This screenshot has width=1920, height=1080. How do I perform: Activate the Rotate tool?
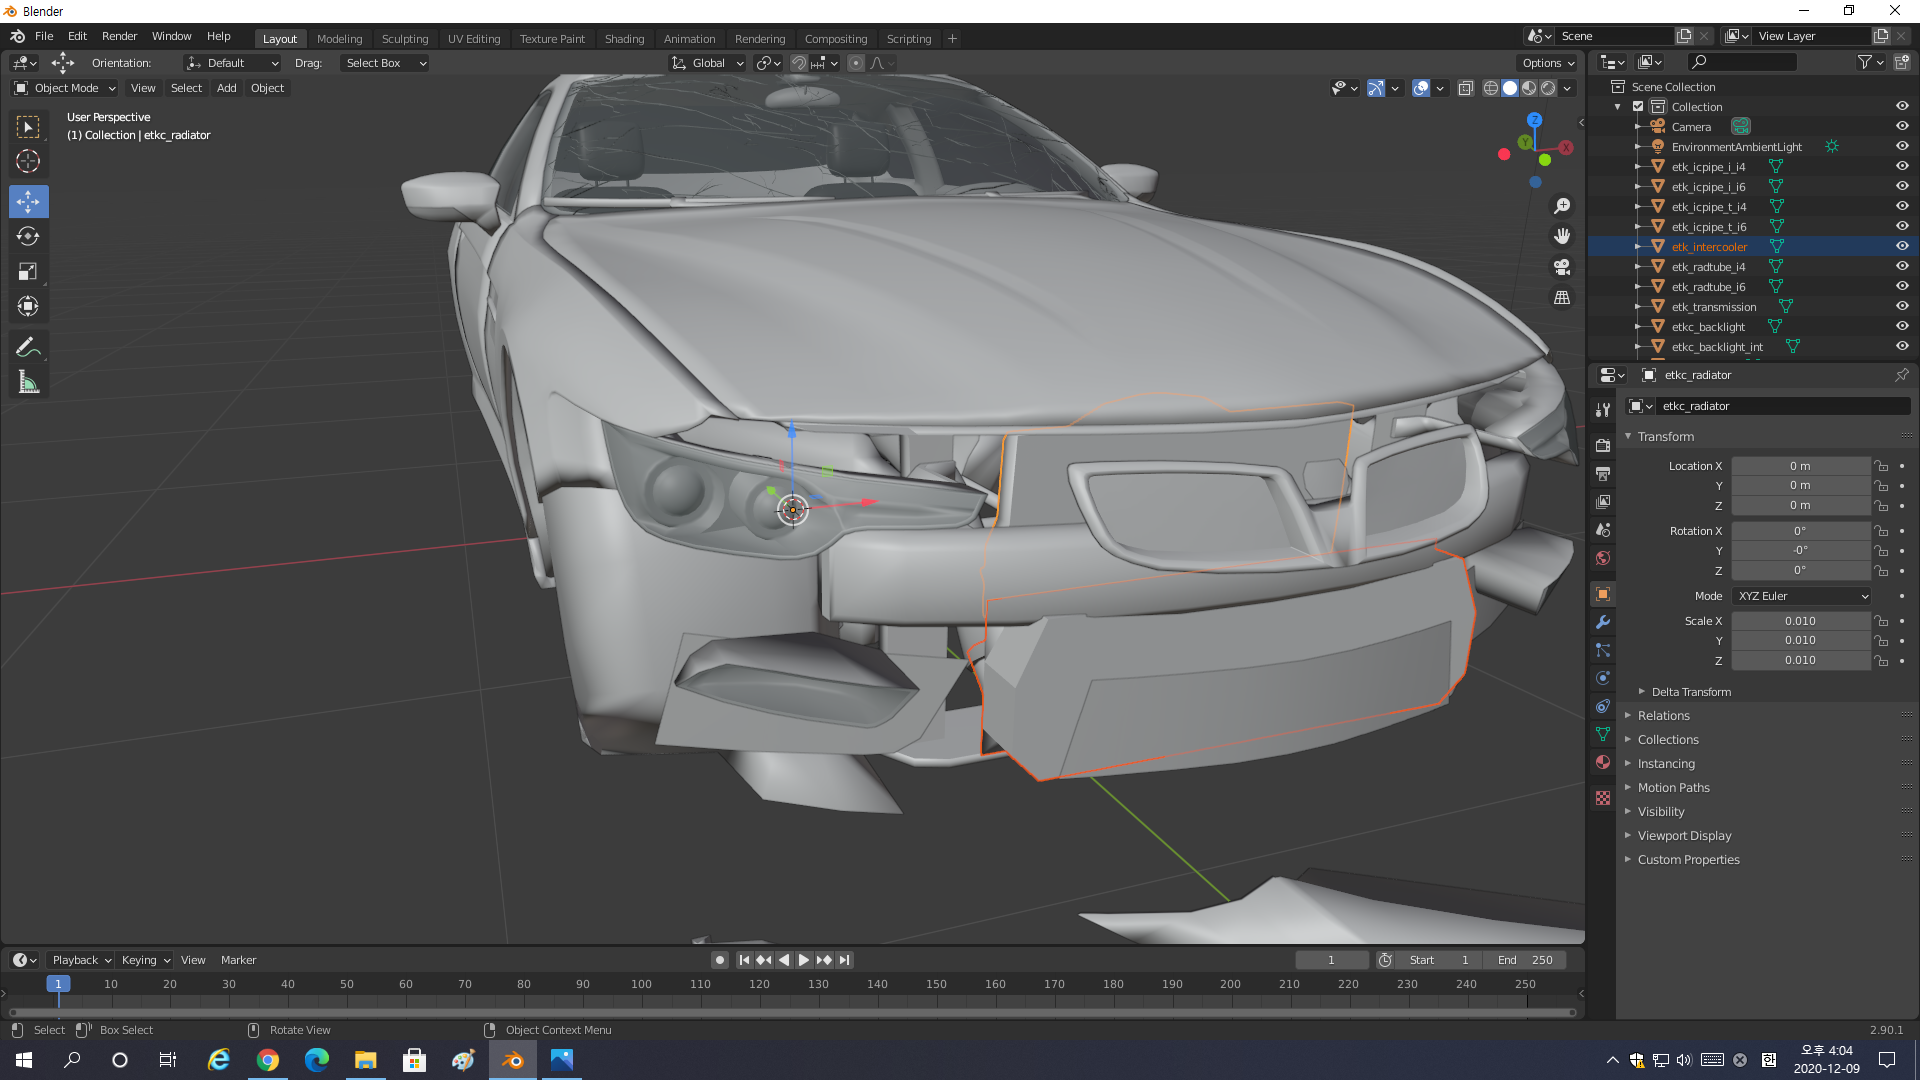pos(28,237)
